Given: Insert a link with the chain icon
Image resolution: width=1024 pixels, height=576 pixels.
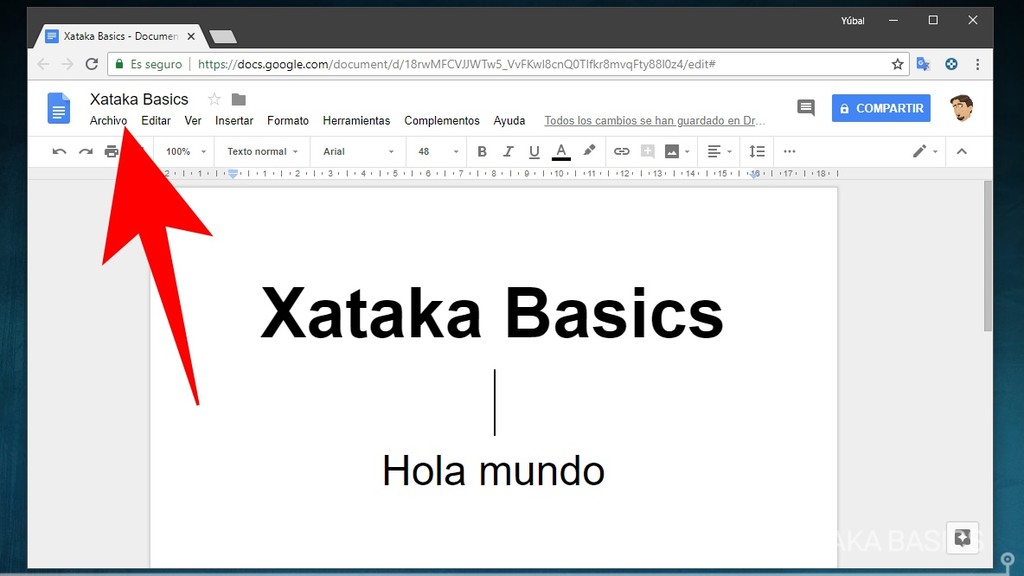Looking at the screenshot, I should point(621,152).
